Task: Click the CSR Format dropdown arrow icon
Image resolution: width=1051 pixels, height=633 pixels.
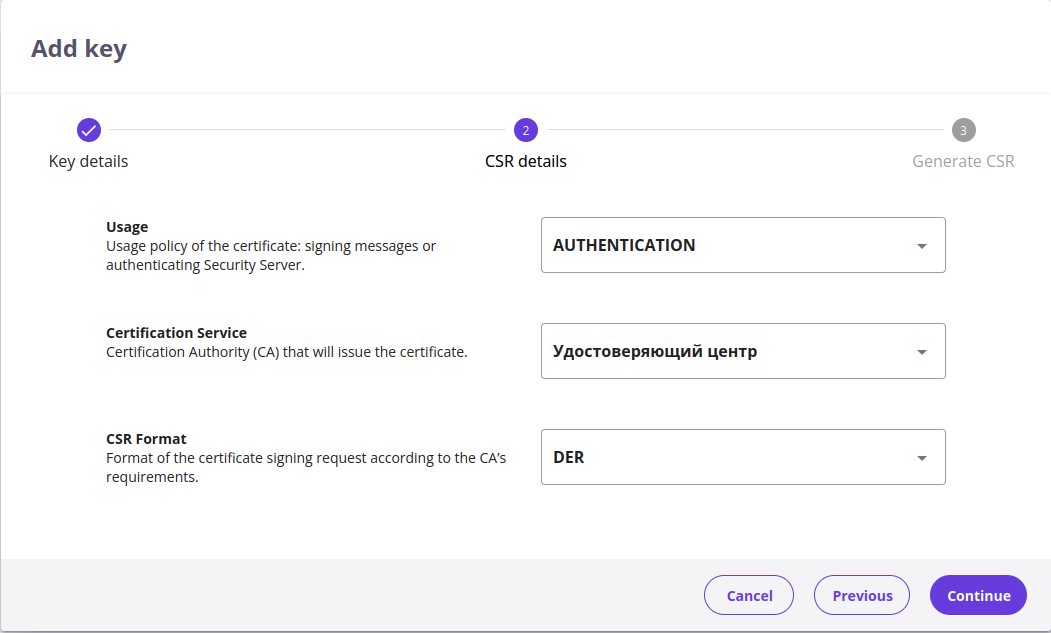Action: 922,458
